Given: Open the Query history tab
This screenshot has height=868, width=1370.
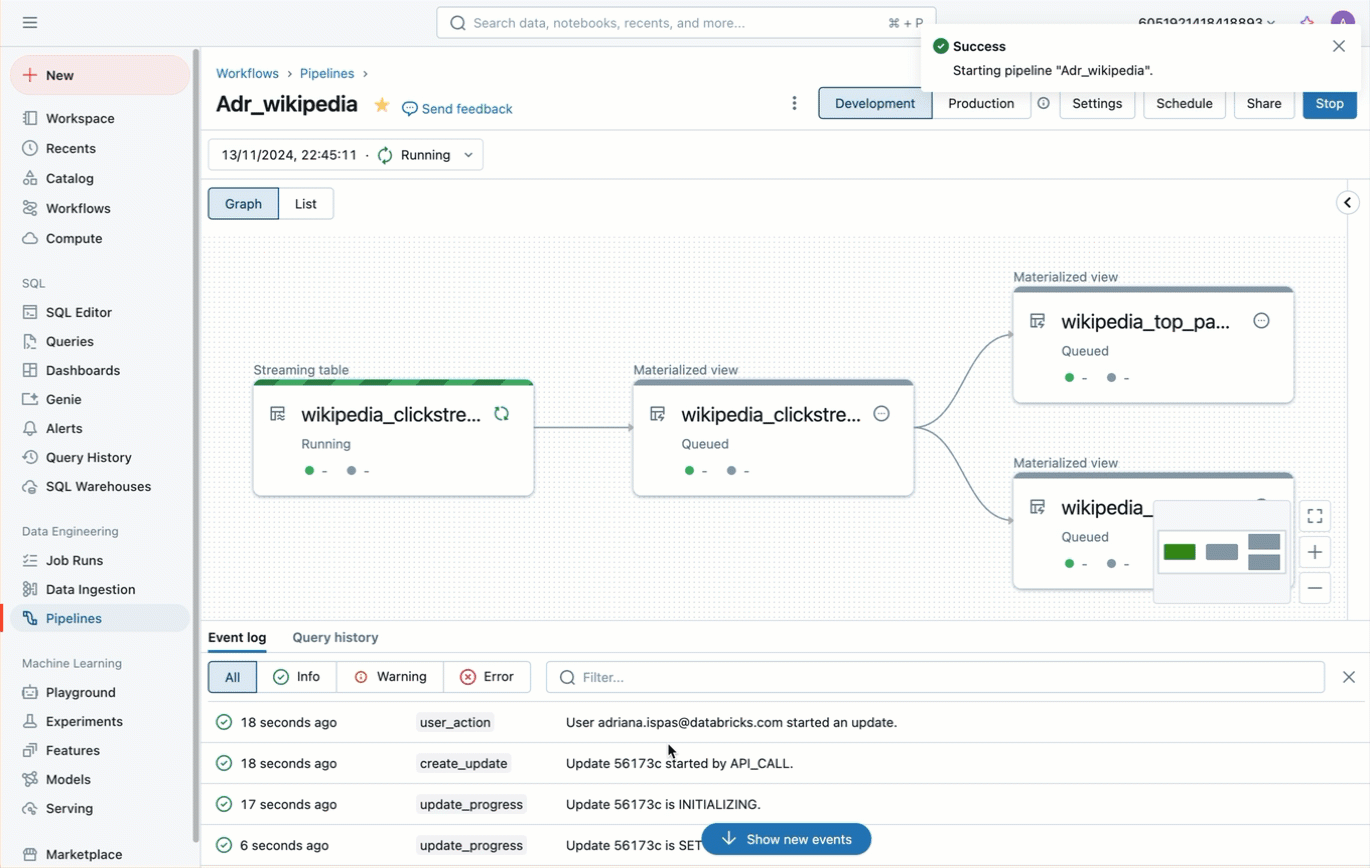Looking at the screenshot, I should tap(335, 637).
